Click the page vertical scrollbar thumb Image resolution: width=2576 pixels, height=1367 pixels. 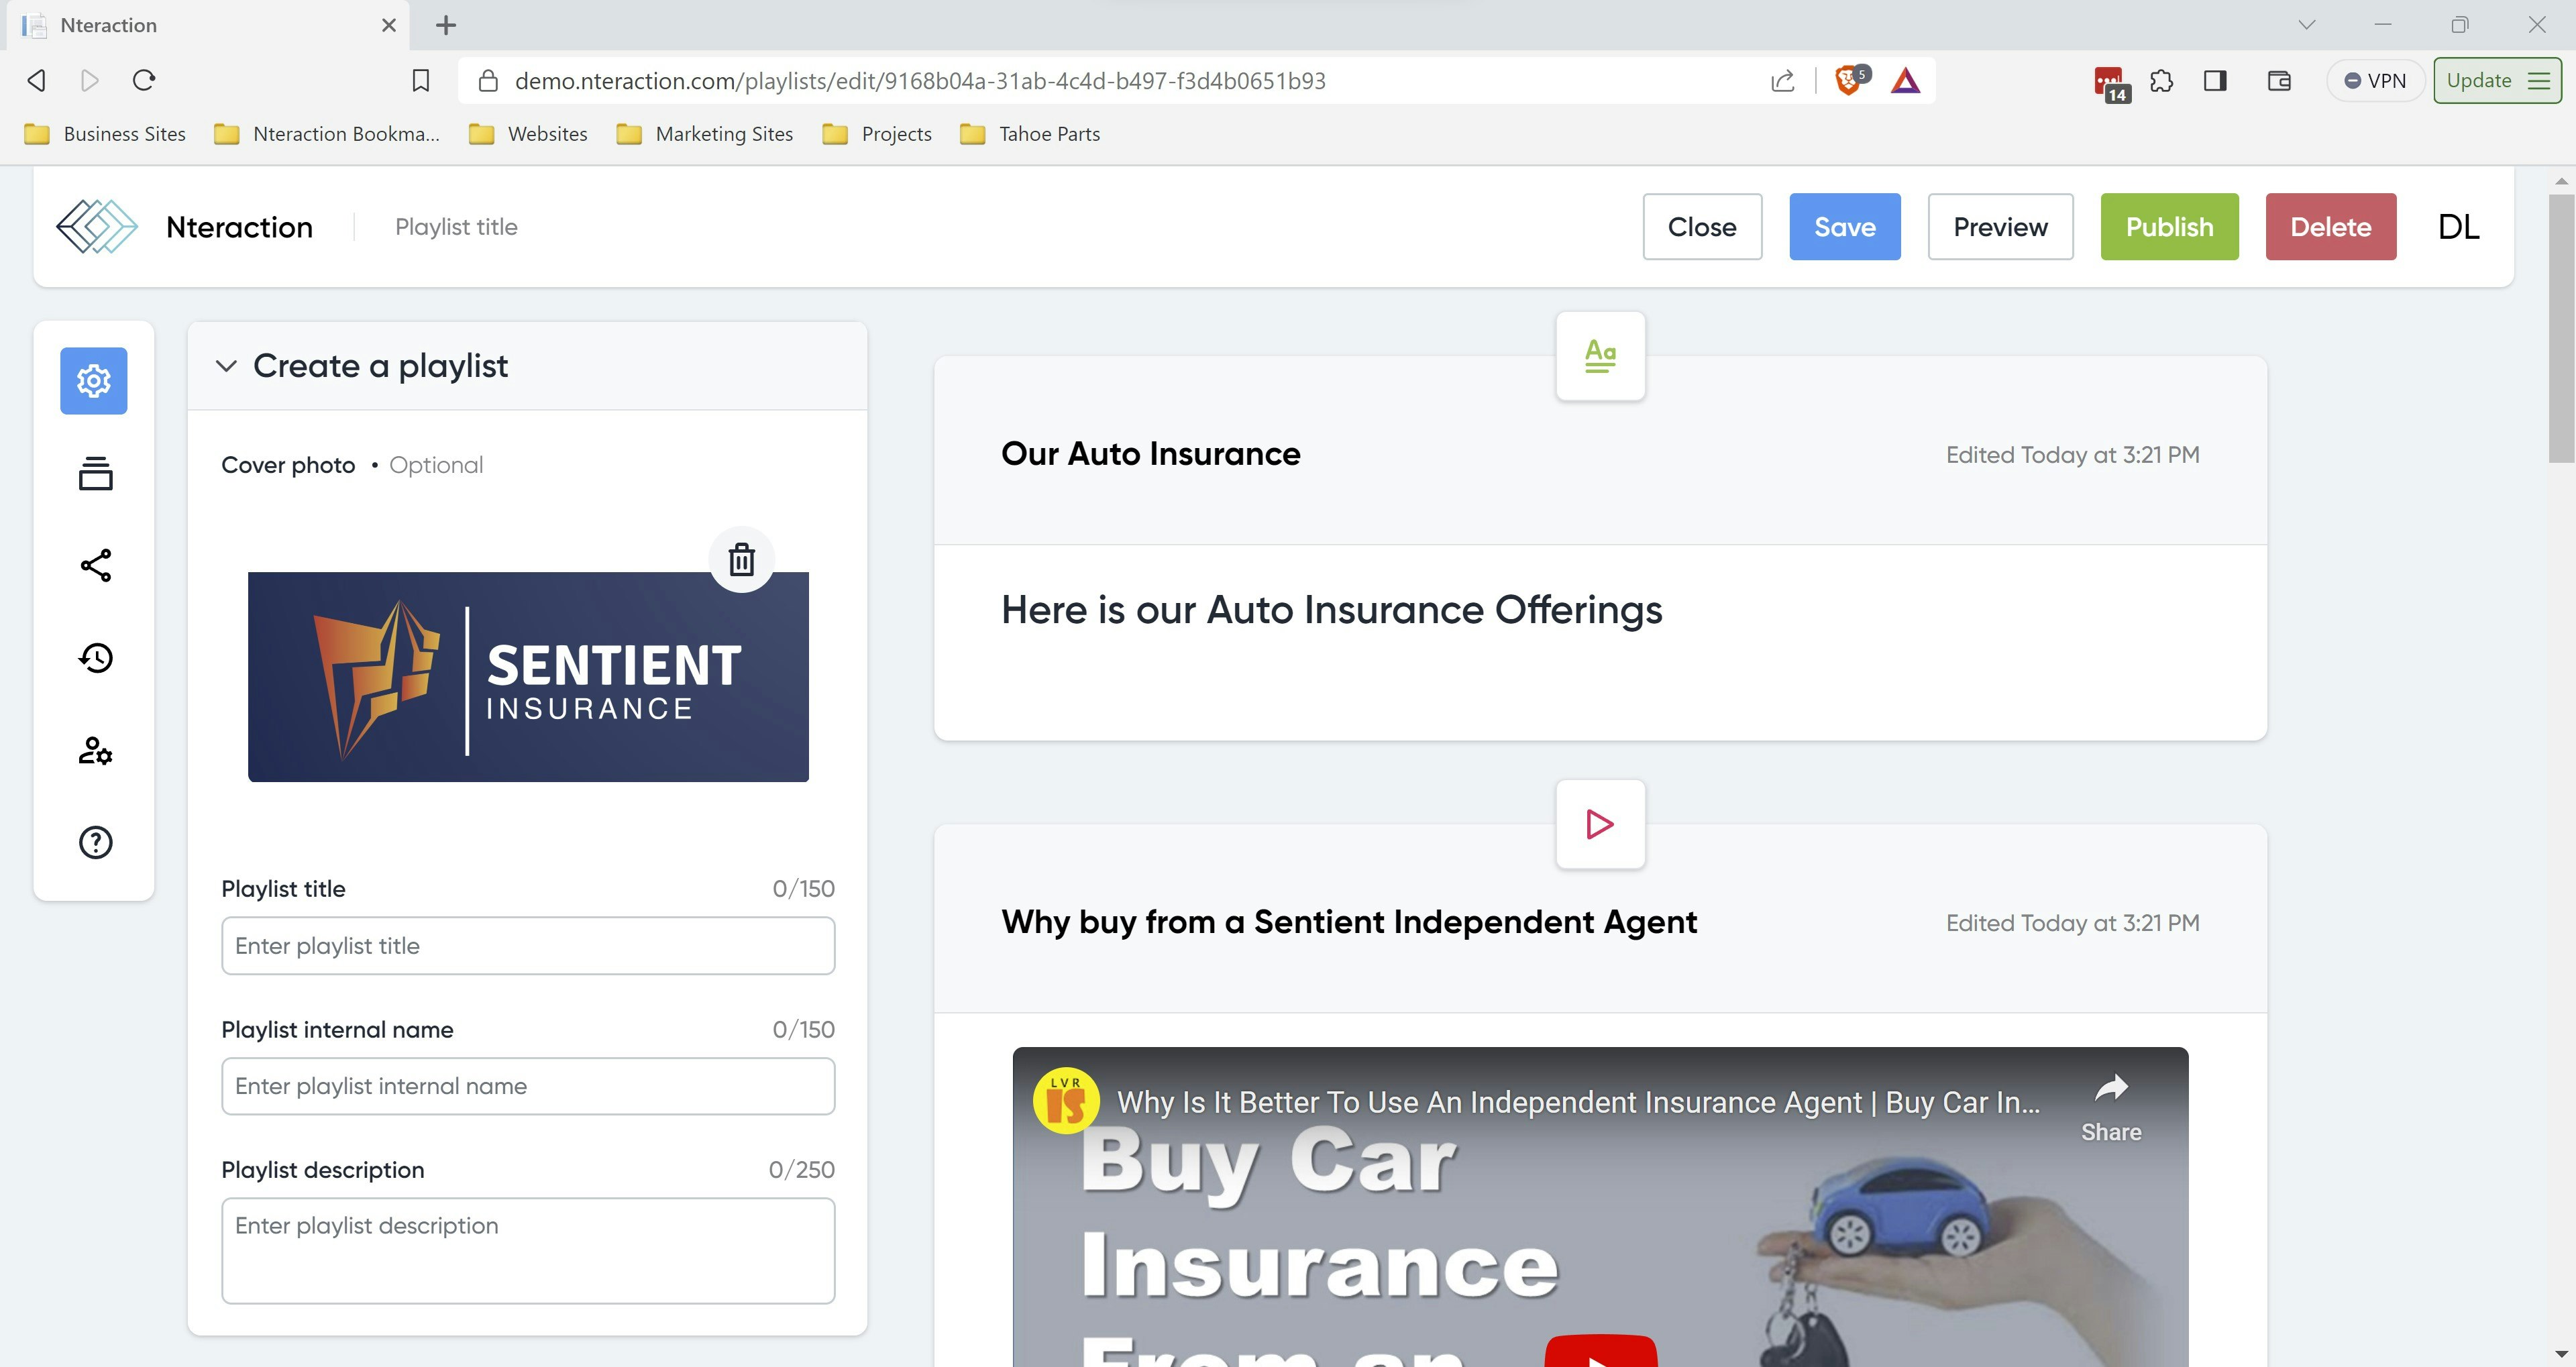pos(2561,328)
